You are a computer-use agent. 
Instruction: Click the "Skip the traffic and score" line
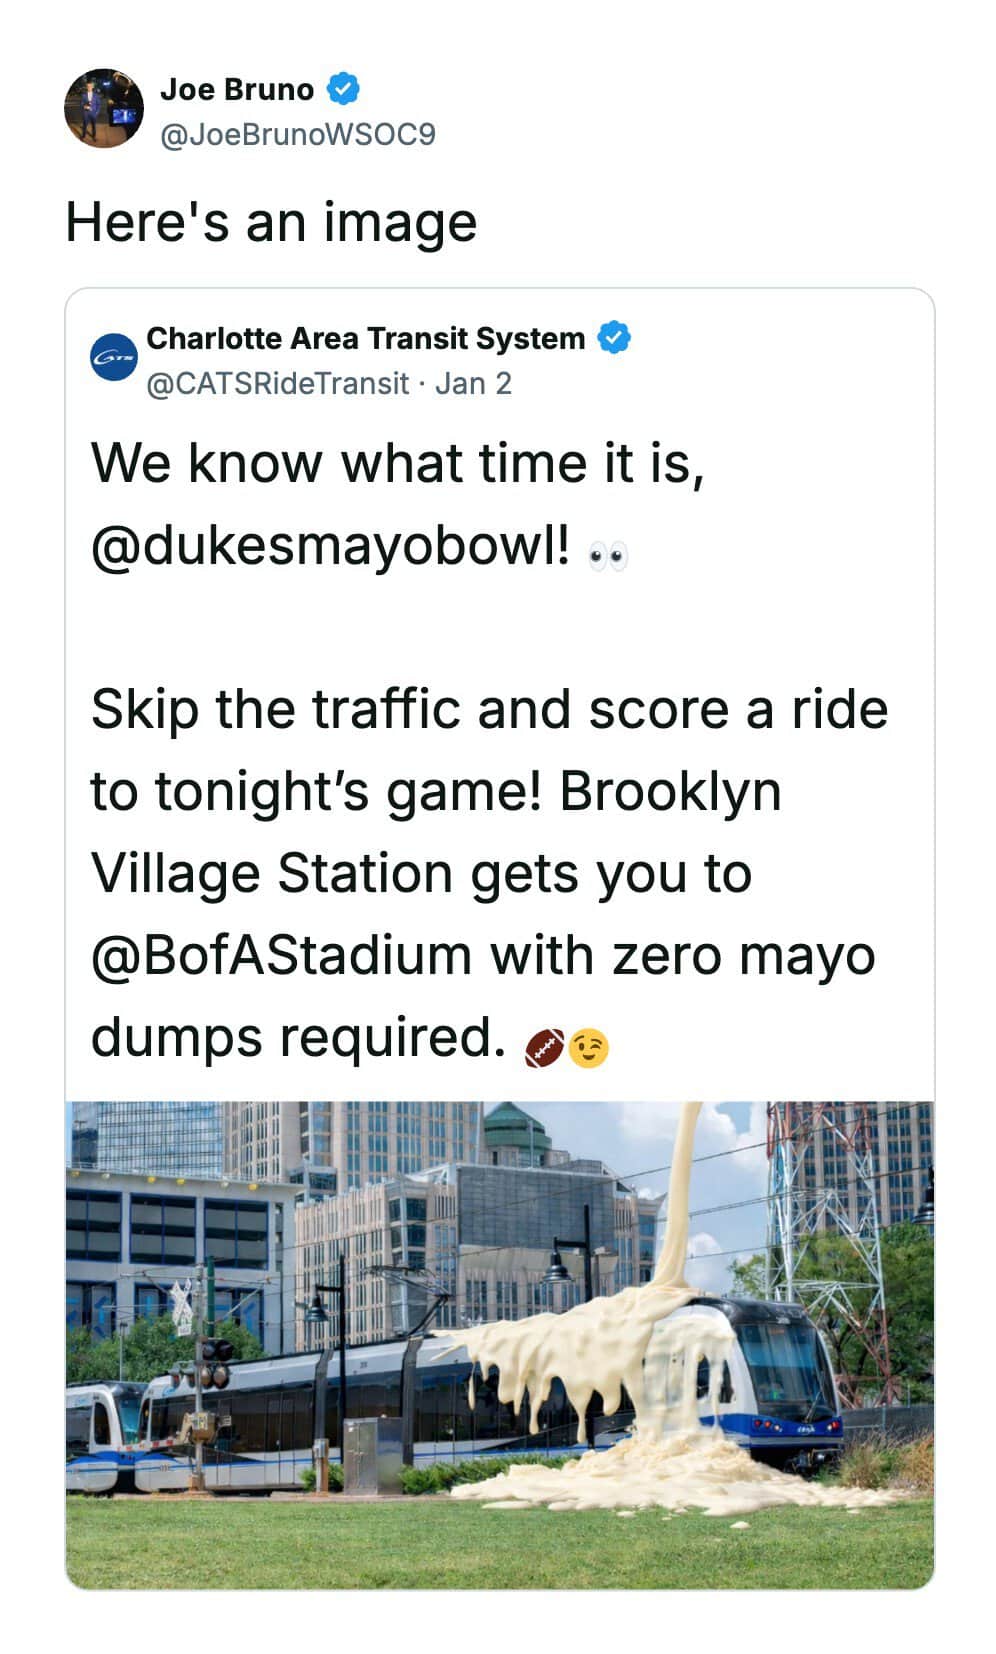[489, 710]
